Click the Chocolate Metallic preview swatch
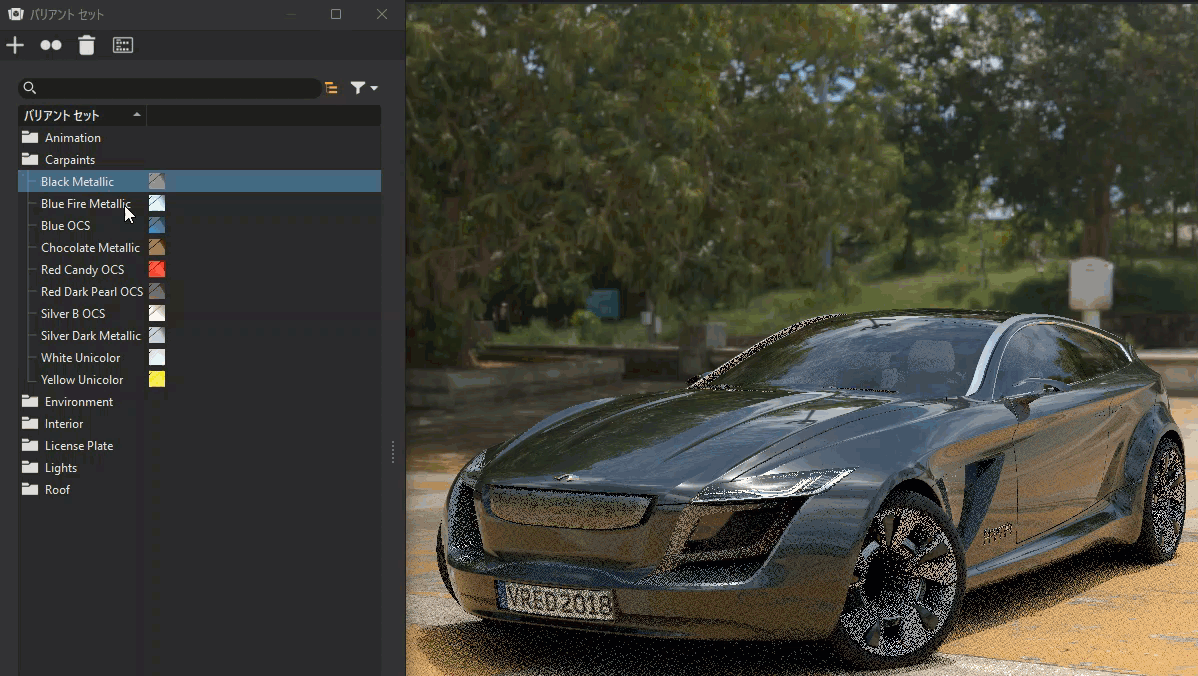The image size is (1198, 676). tap(157, 247)
